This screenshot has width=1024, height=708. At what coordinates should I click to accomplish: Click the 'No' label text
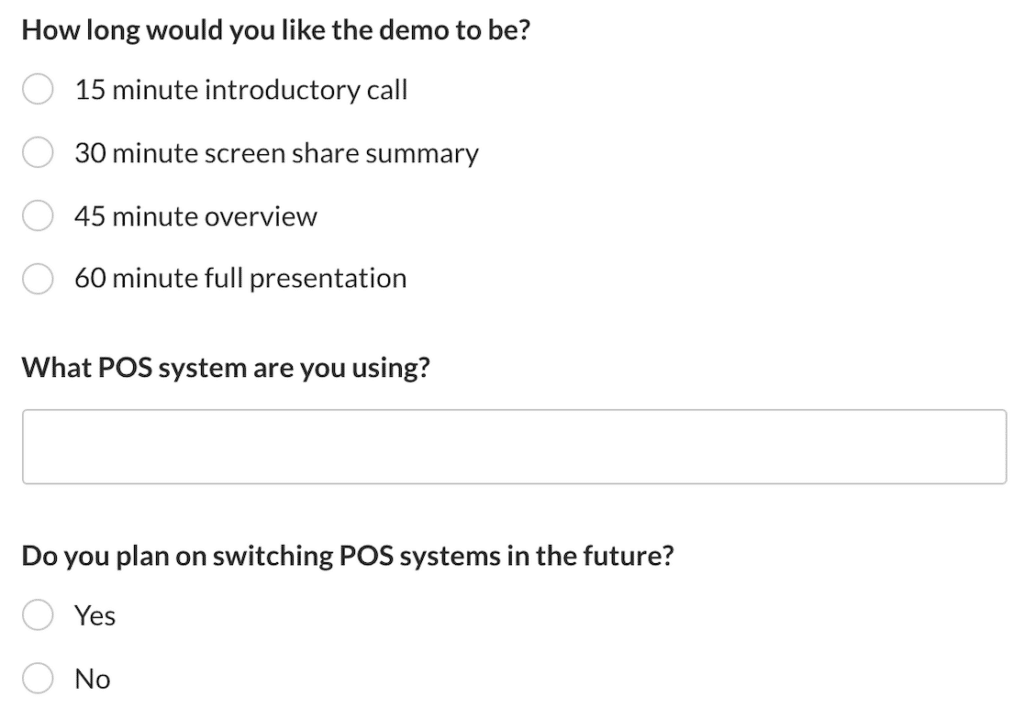92,679
